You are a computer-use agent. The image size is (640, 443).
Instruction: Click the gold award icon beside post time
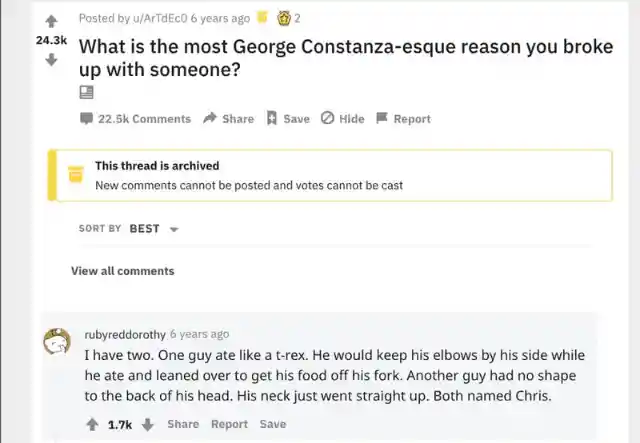(262, 17)
